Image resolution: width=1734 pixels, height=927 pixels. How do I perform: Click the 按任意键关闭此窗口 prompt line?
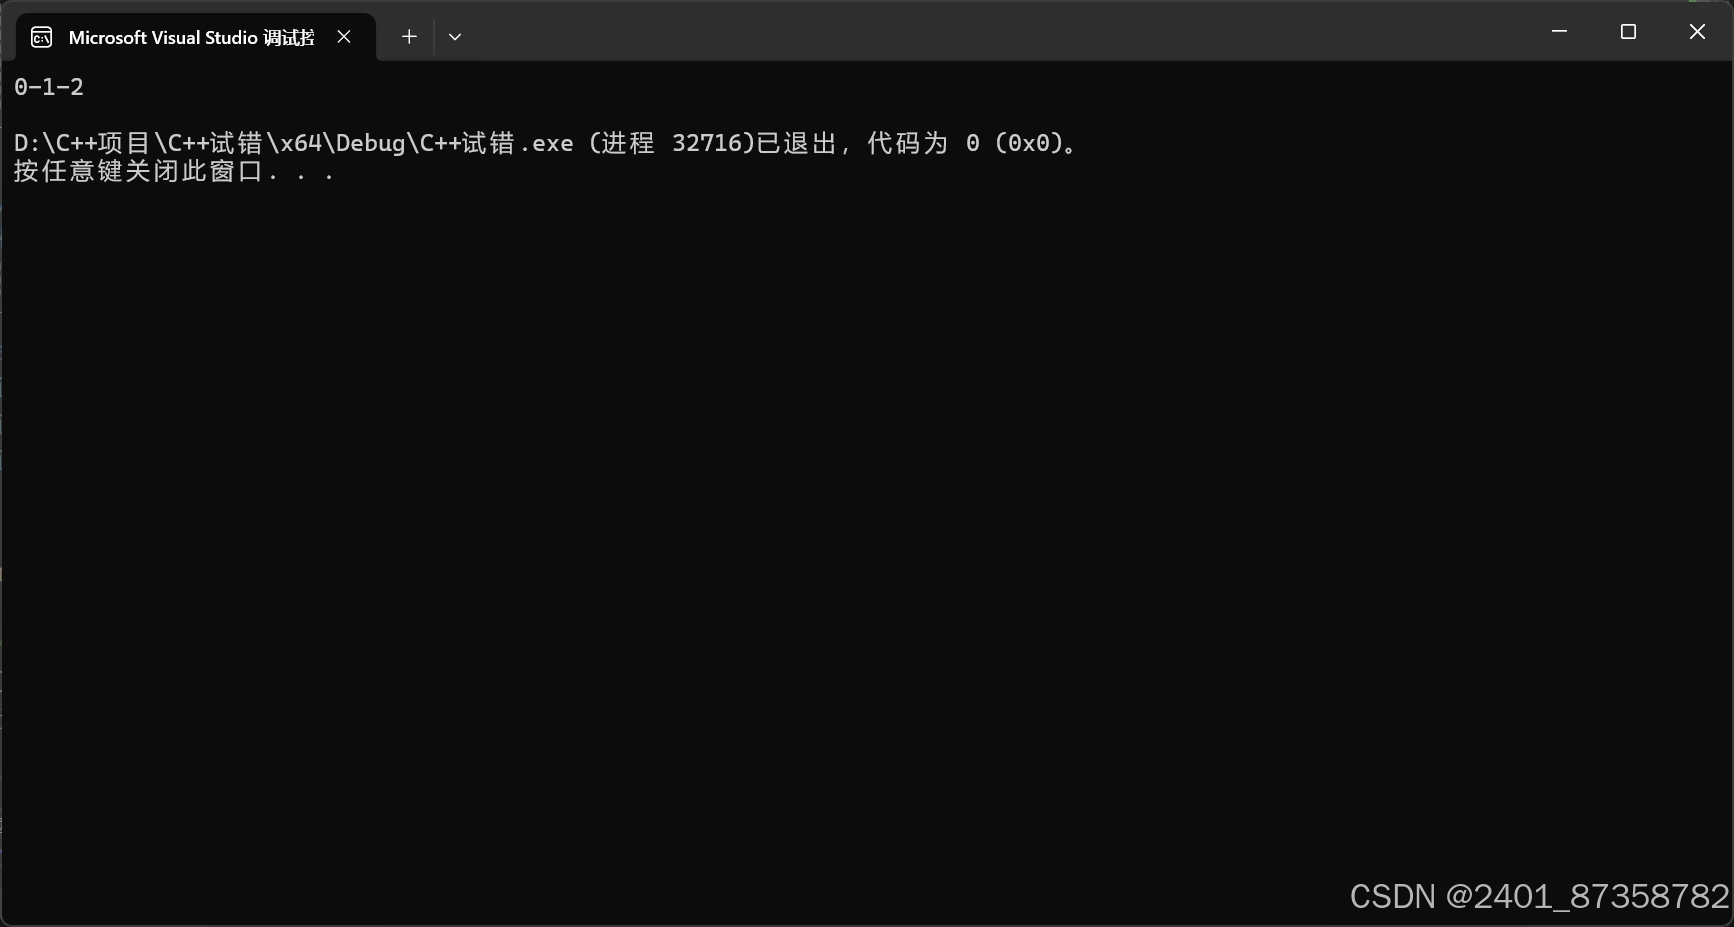click(x=174, y=171)
